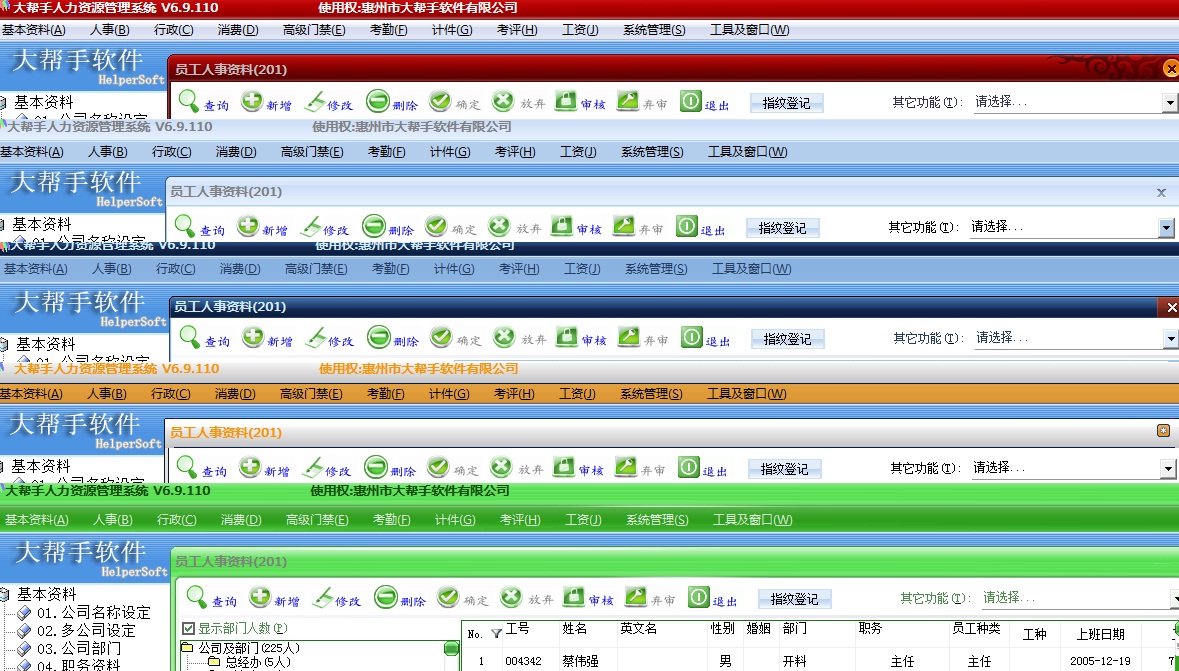
Task: Click 指纹登记 button in pale-blue-themed window
Action: coord(782,228)
